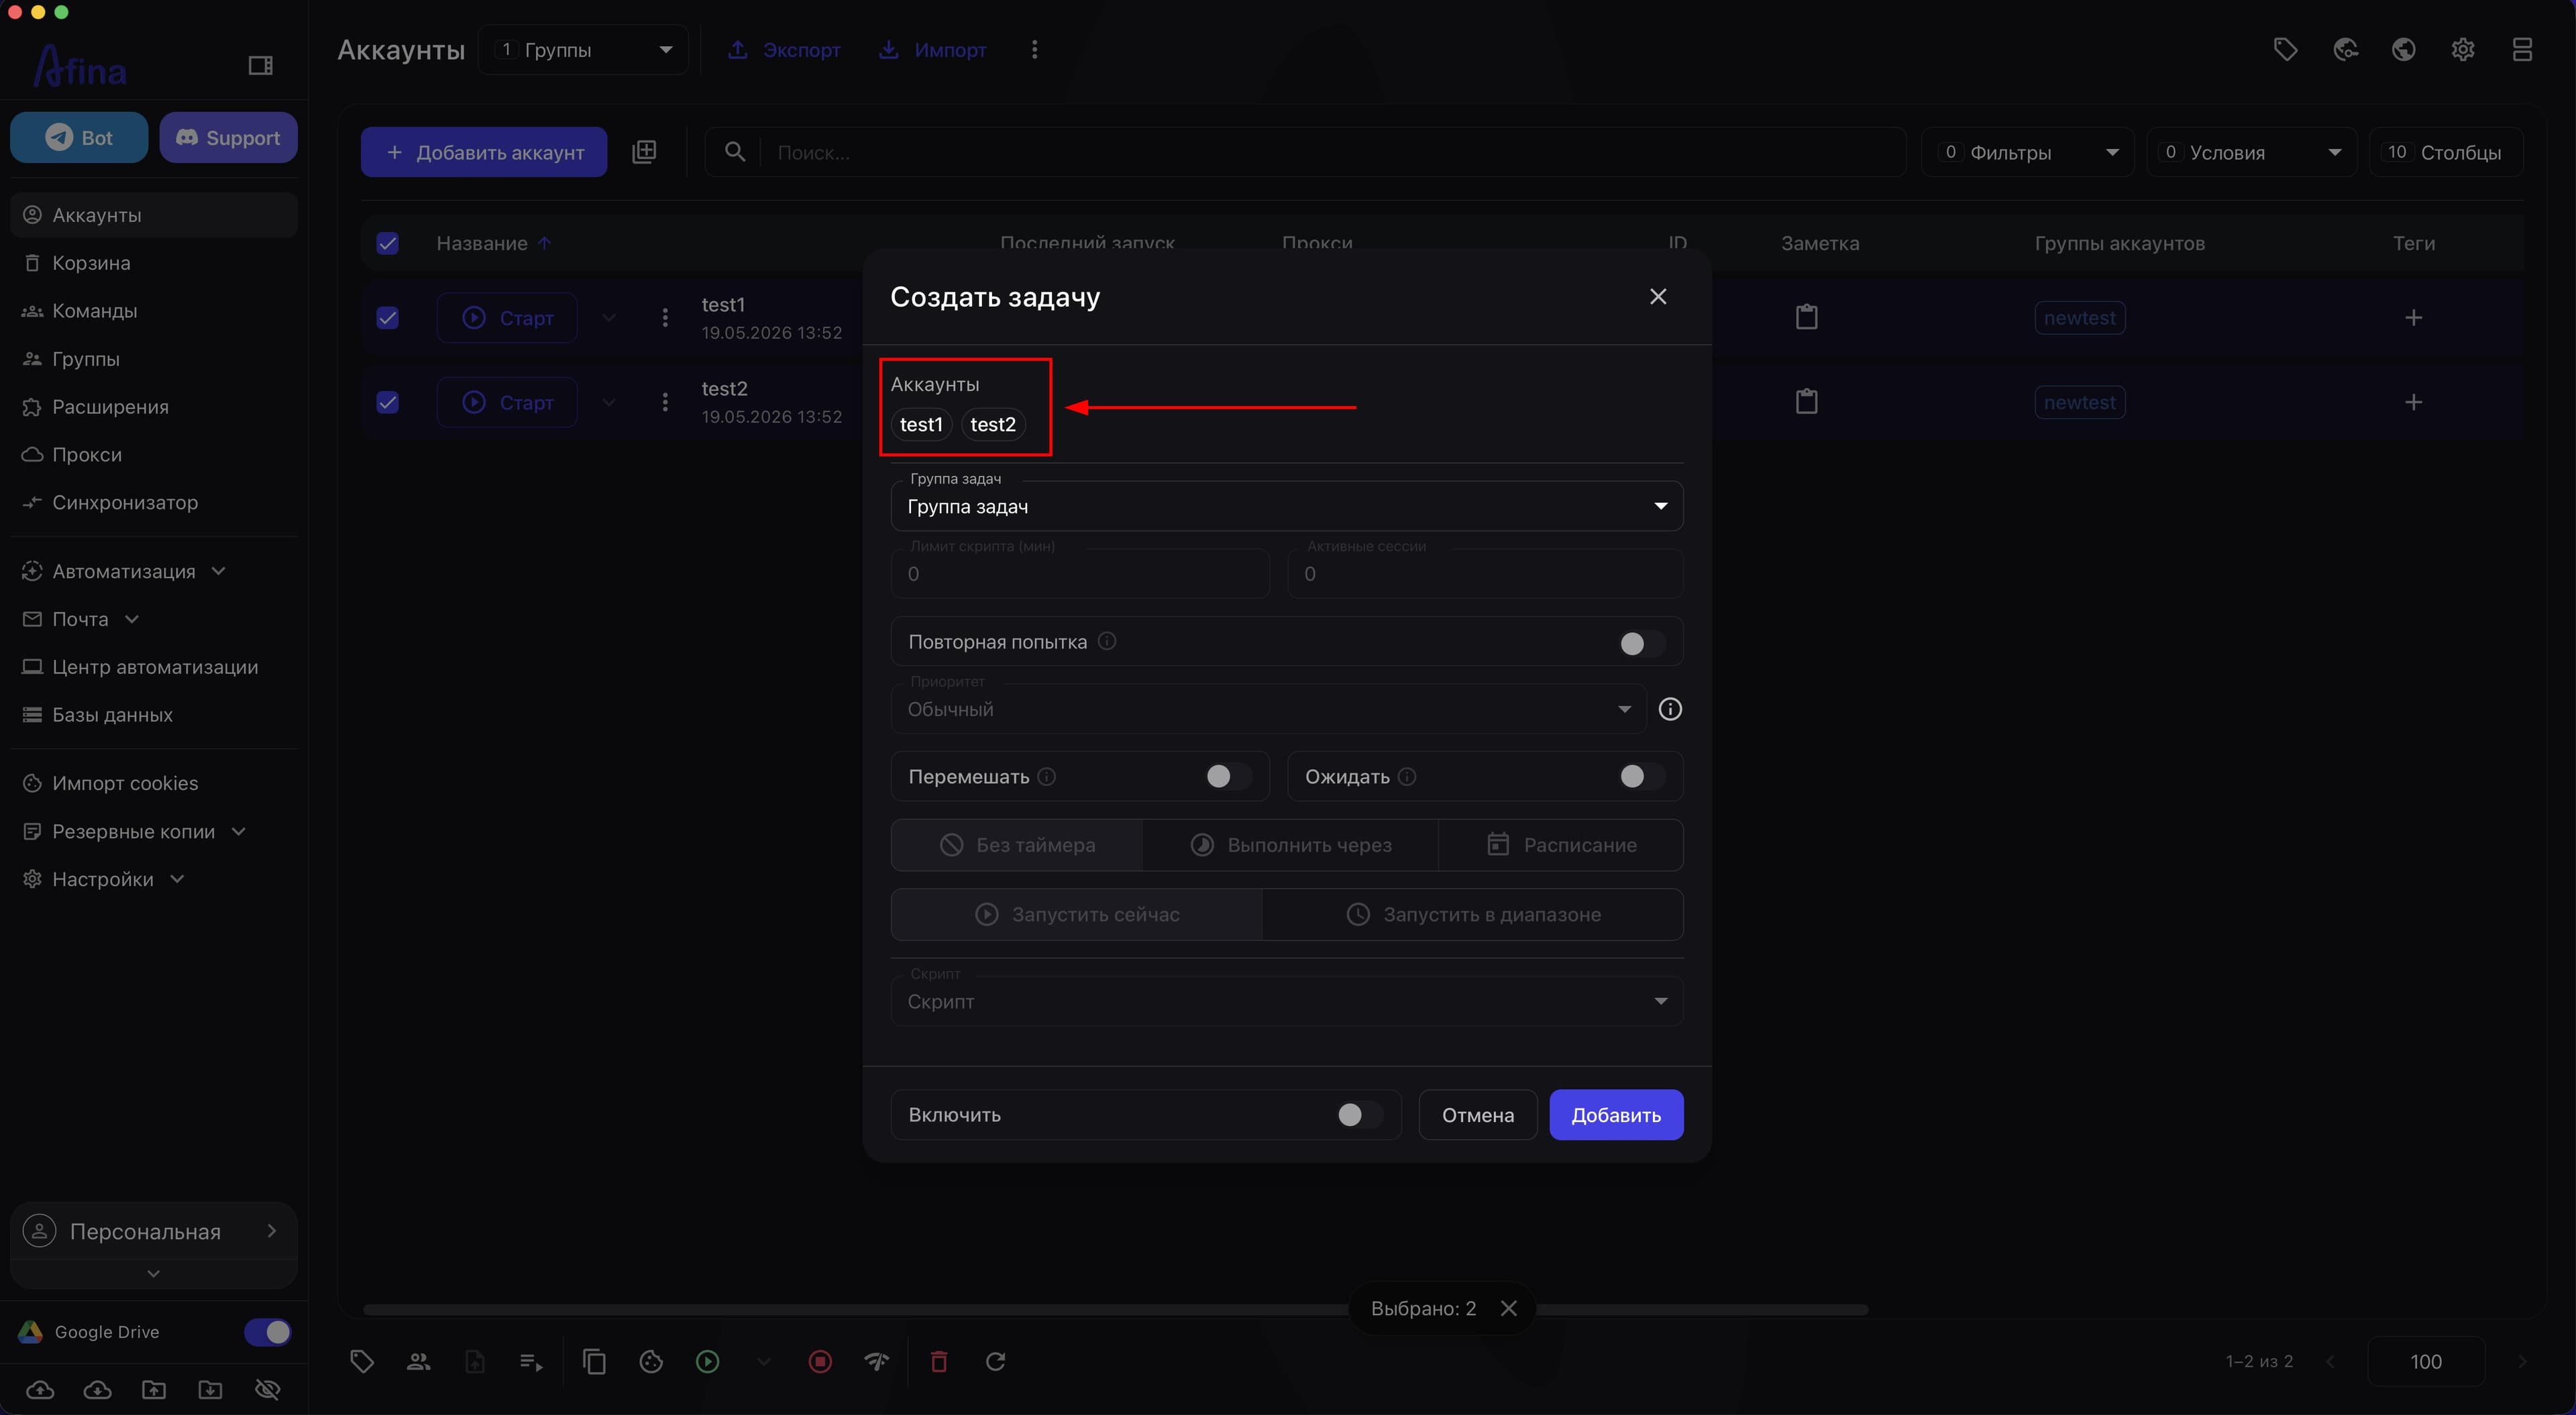Select the Расписание tab
The width and height of the screenshot is (2576, 1415).
(x=1561, y=845)
